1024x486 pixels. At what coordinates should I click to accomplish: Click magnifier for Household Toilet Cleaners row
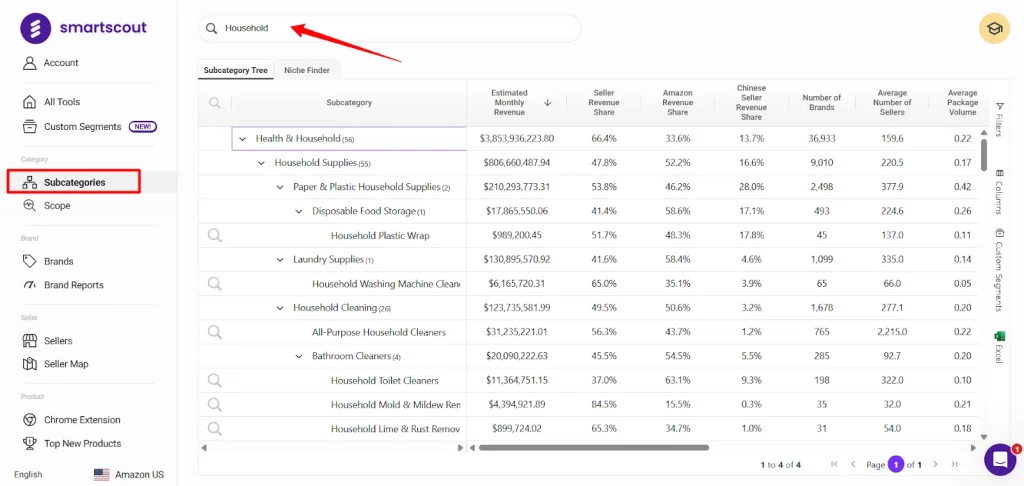point(215,380)
